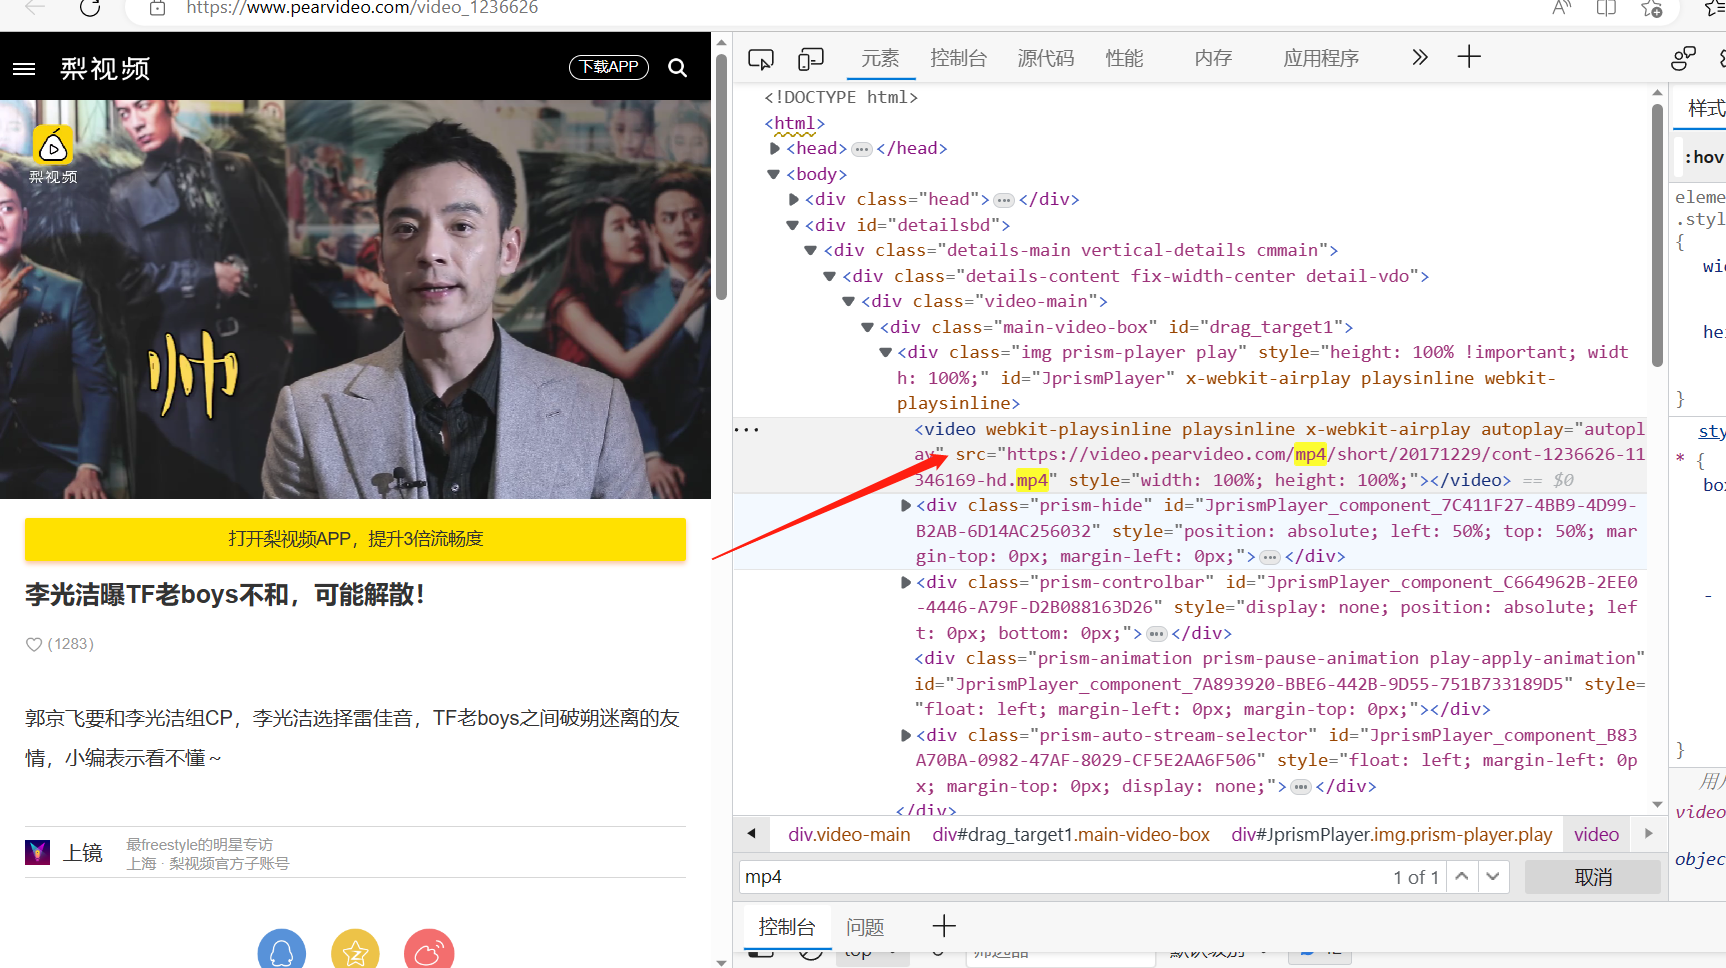
Task: Toggle the :hov element state panel
Action: coord(1704,157)
